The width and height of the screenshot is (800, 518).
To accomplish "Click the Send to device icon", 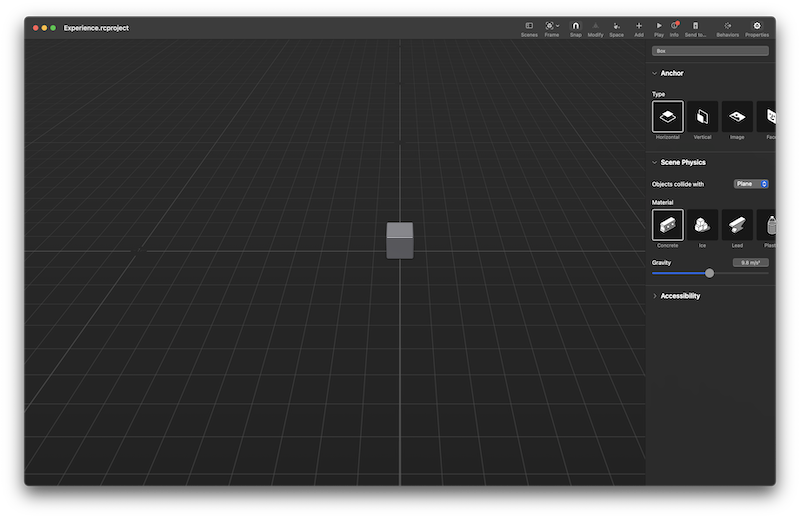I will pyautogui.click(x=695, y=29).
